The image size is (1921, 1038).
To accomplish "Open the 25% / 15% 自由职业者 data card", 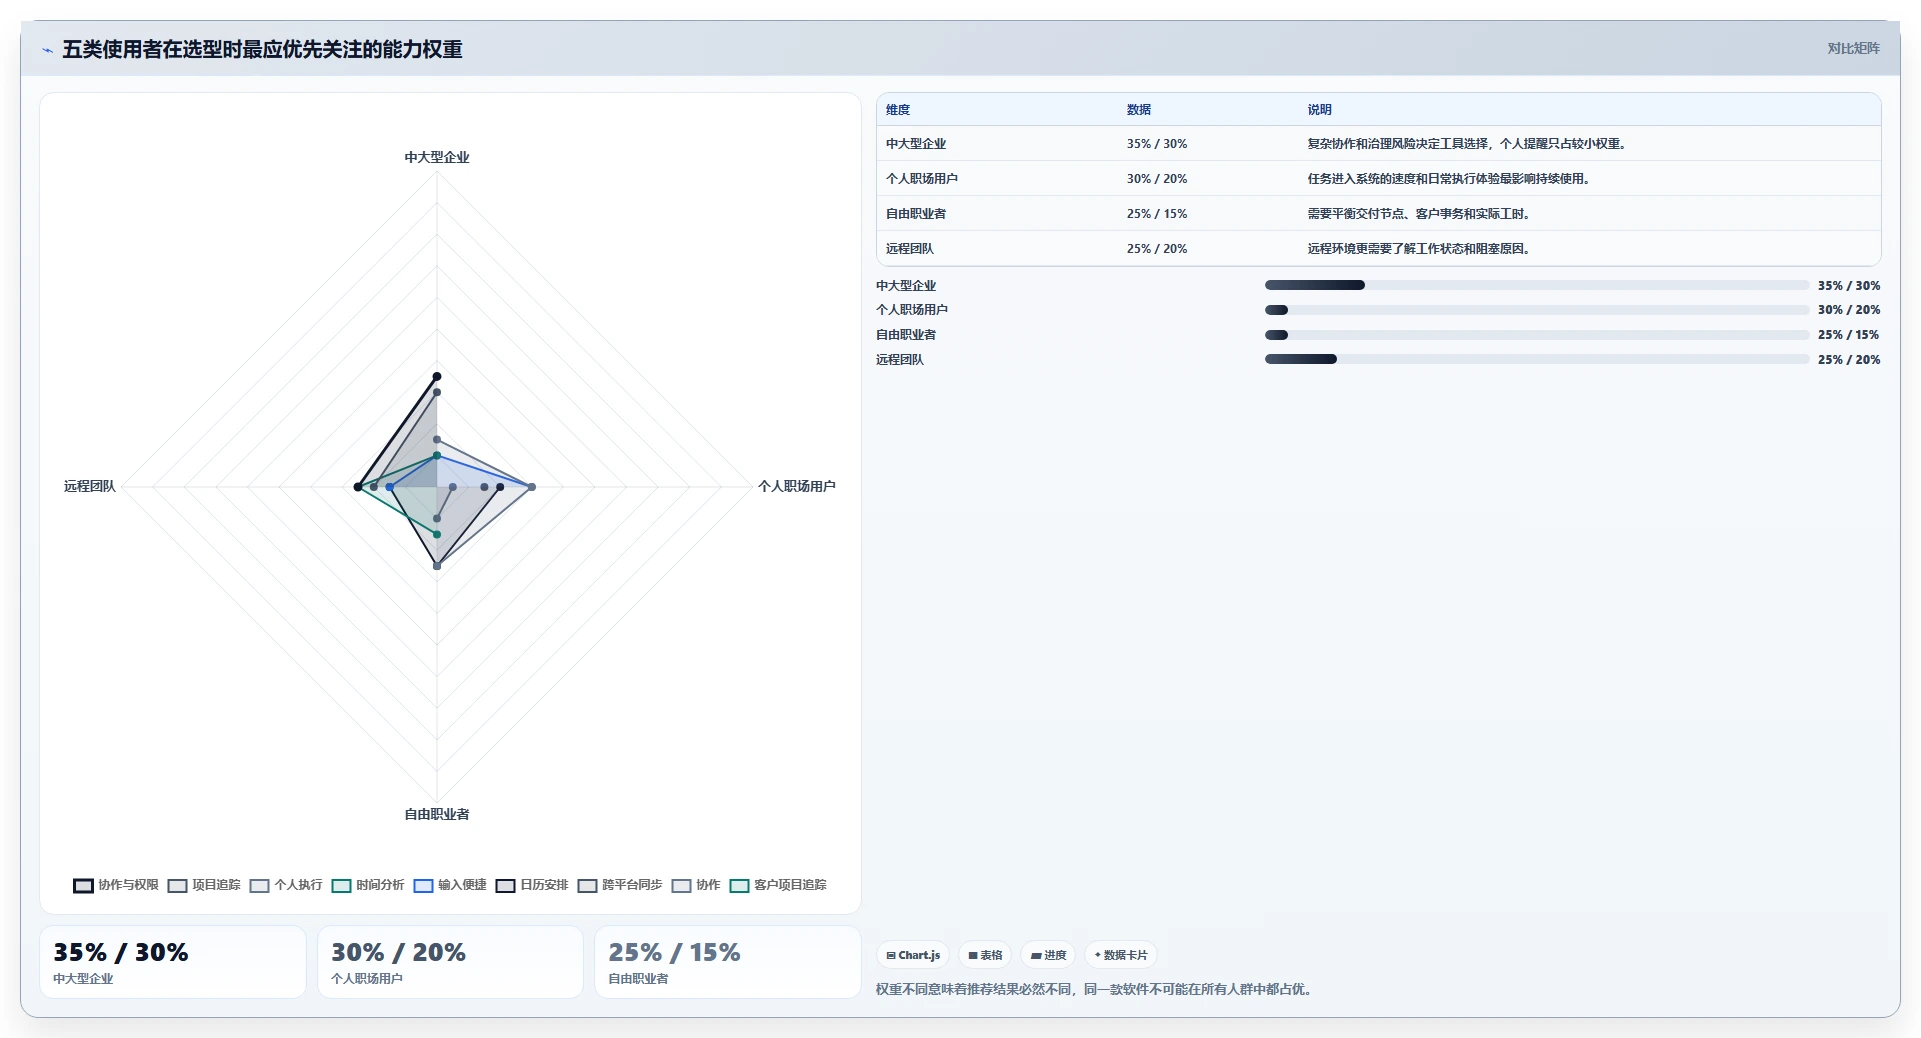I will pos(728,962).
